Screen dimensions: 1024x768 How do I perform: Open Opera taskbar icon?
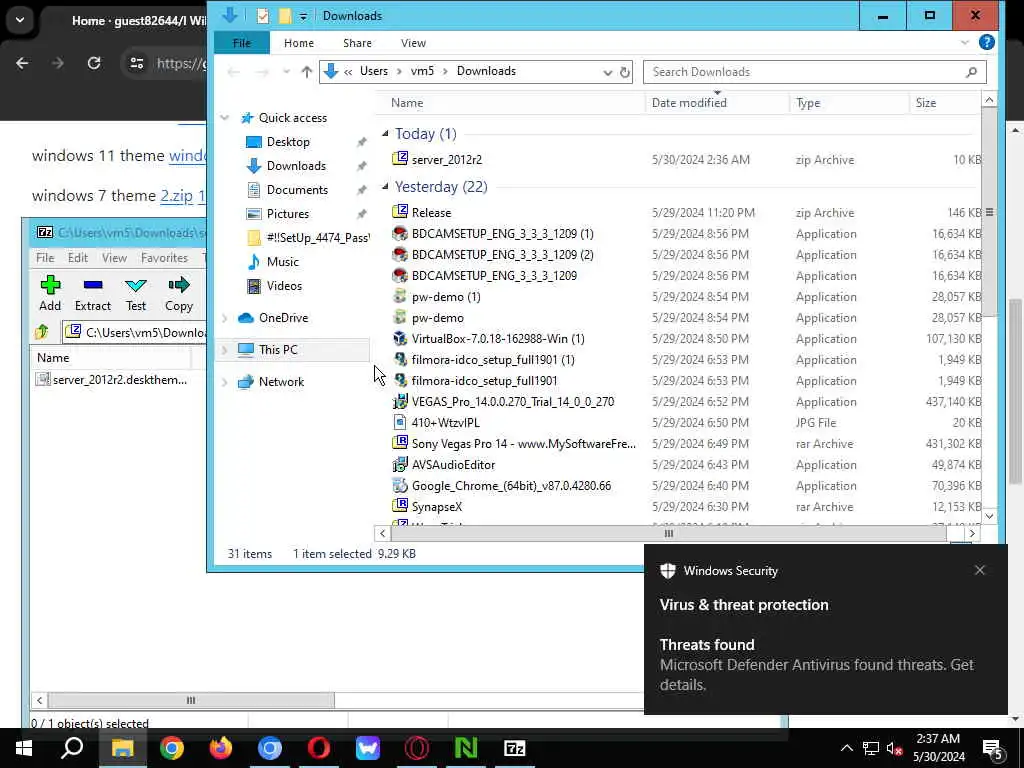pyautogui.click(x=319, y=748)
